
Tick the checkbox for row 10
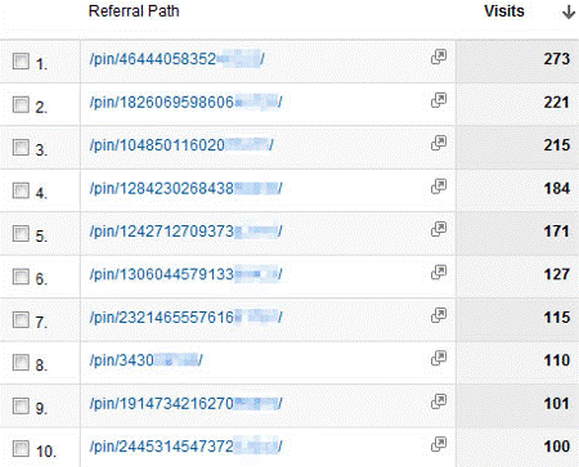(21, 449)
